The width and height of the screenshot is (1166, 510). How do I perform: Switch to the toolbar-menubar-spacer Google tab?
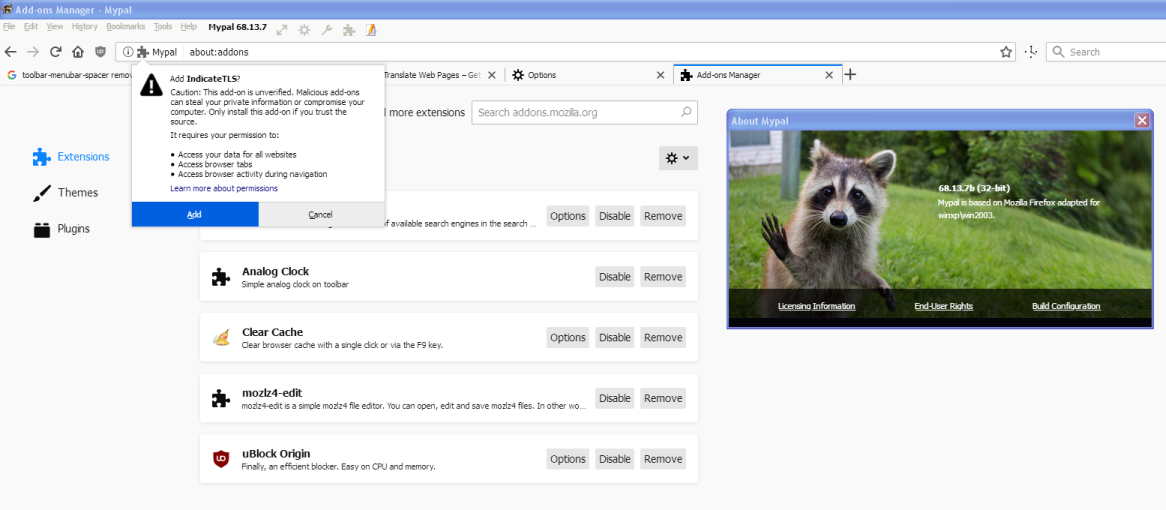[x=67, y=75]
